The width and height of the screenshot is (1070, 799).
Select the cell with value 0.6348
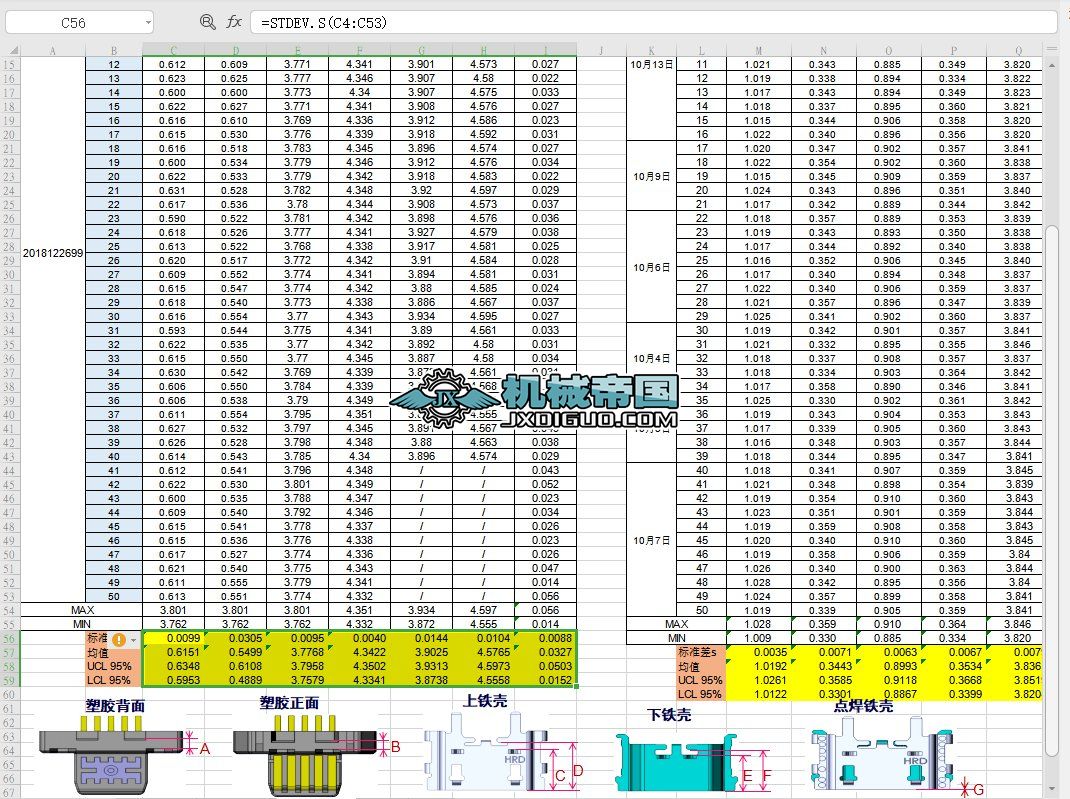coord(173,667)
